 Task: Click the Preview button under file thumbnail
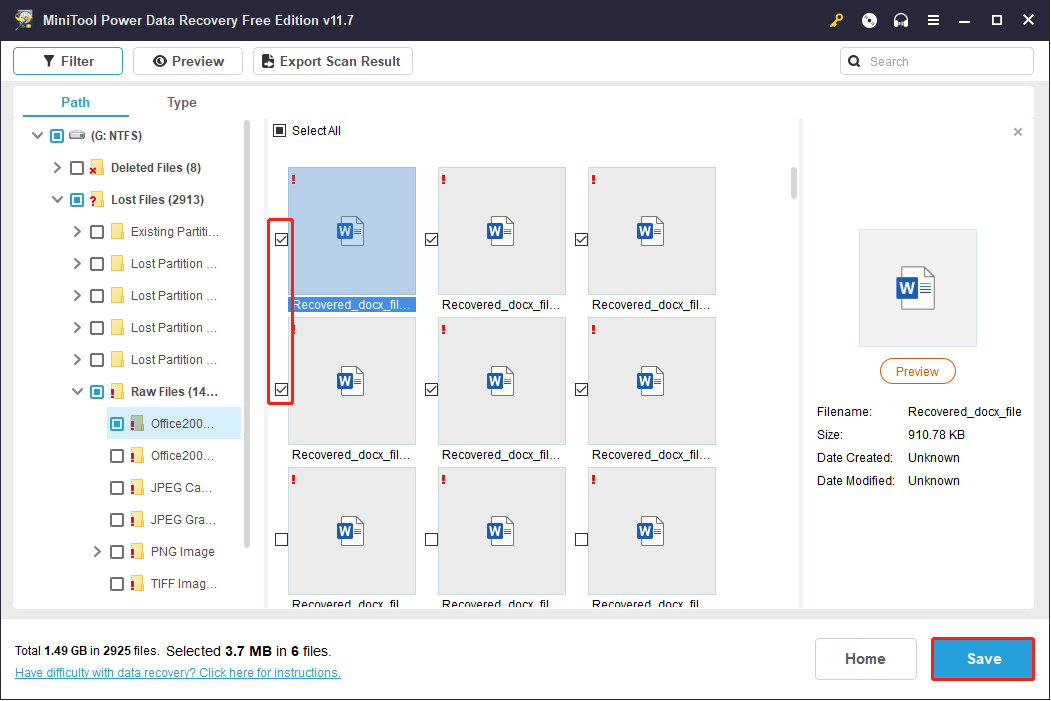point(917,371)
